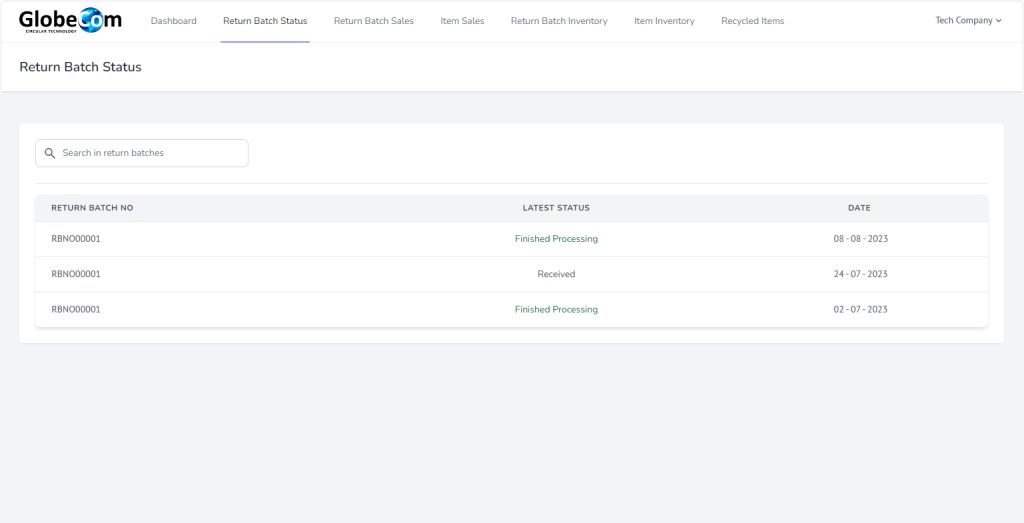Select the Return Batch Status navigation tab
1024x523 pixels.
point(265,21)
